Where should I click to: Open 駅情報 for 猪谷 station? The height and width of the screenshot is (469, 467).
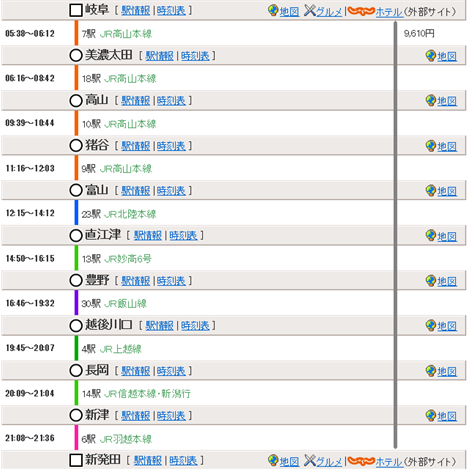[136, 146]
